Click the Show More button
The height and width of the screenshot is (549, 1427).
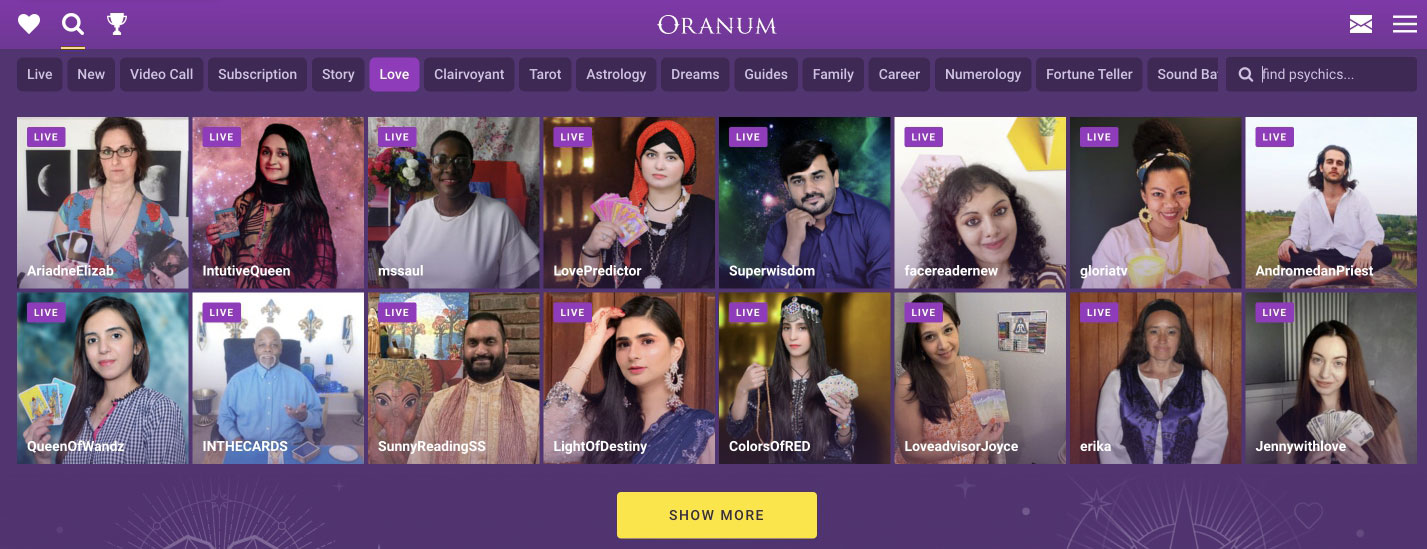[717, 515]
